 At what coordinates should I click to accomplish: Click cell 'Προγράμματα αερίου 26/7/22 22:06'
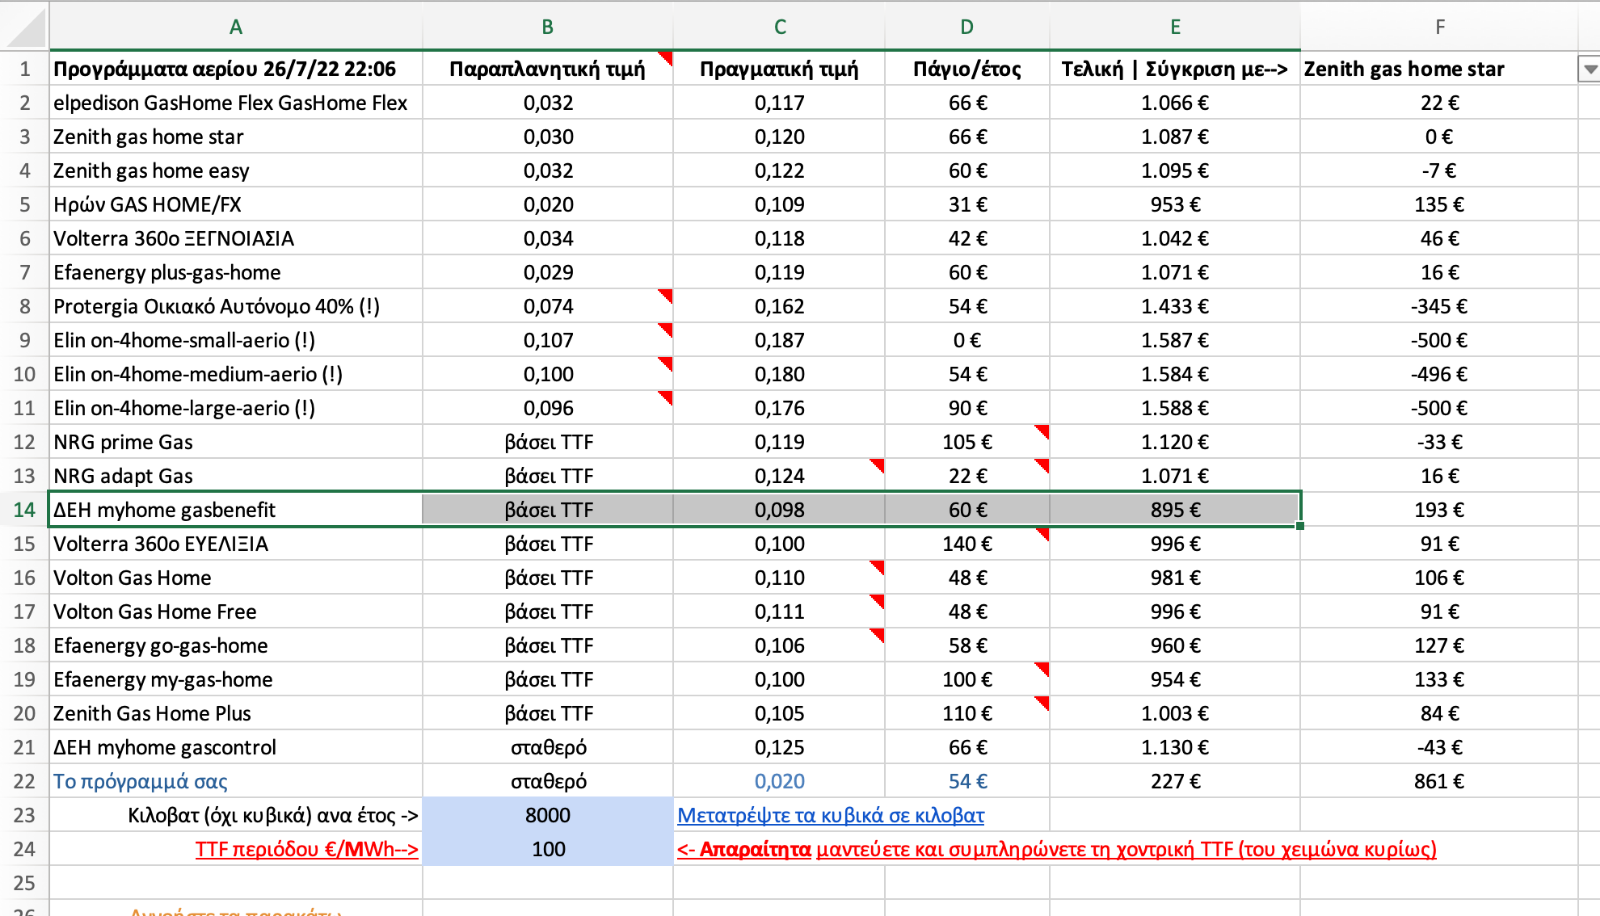pyautogui.click(x=236, y=69)
